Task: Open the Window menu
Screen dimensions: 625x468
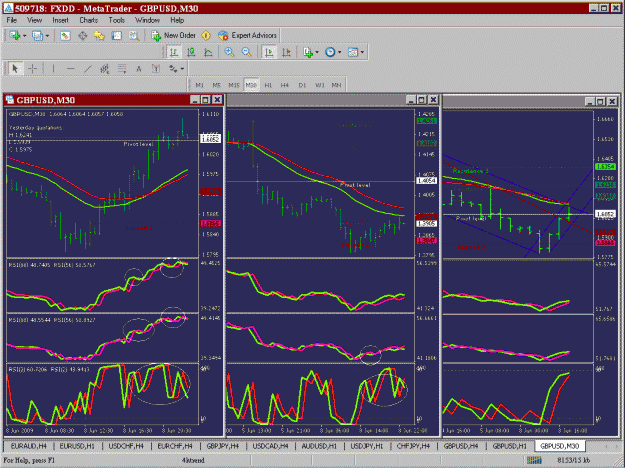Action: coord(147,20)
